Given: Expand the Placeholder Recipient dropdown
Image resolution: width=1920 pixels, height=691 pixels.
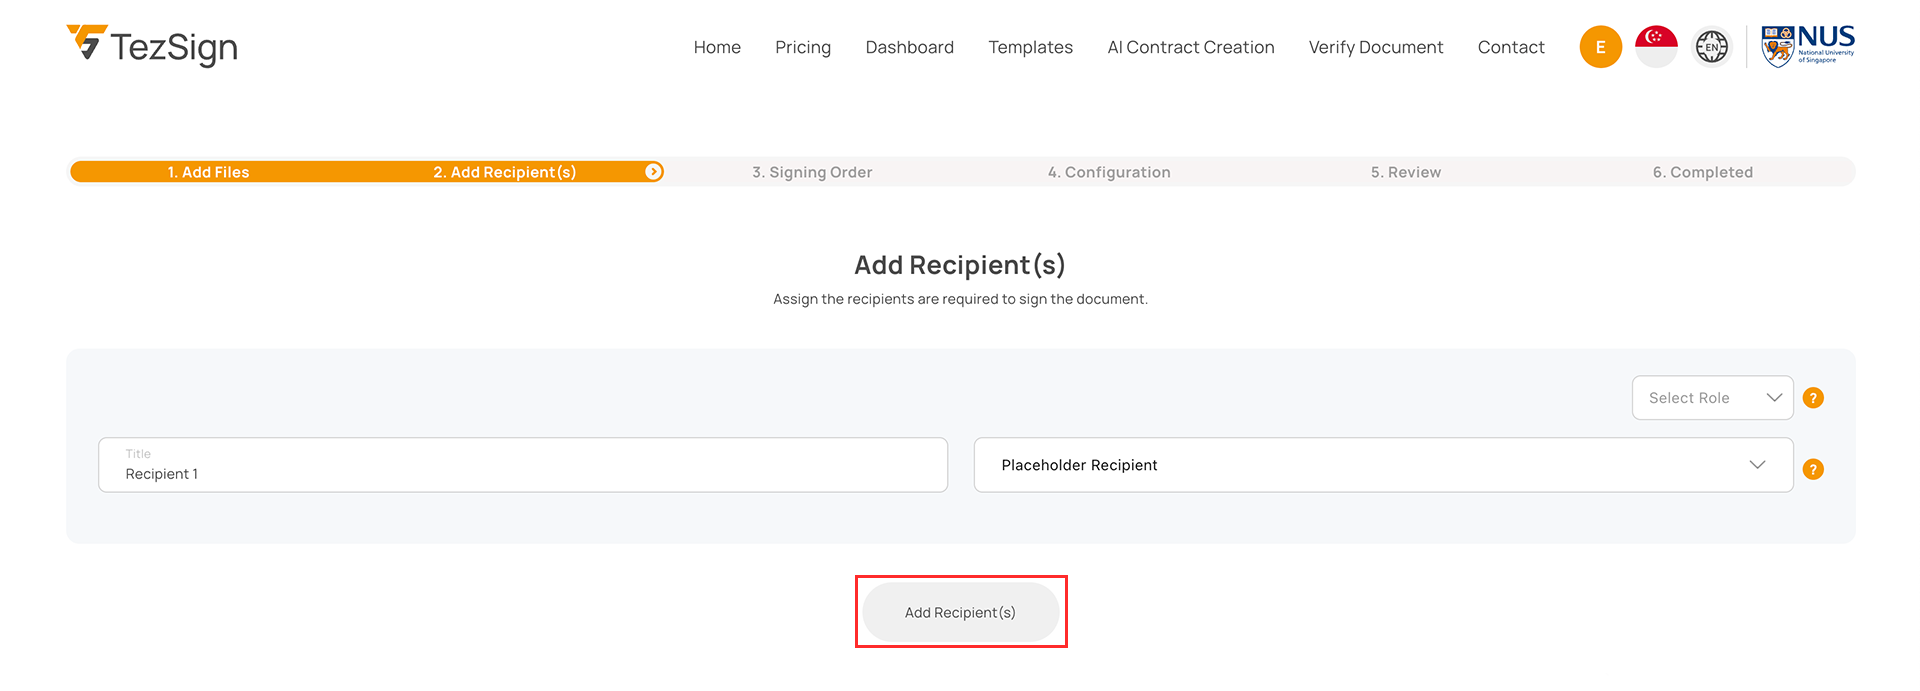Looking at the screenshot, I should click(x=1383, y=465).
